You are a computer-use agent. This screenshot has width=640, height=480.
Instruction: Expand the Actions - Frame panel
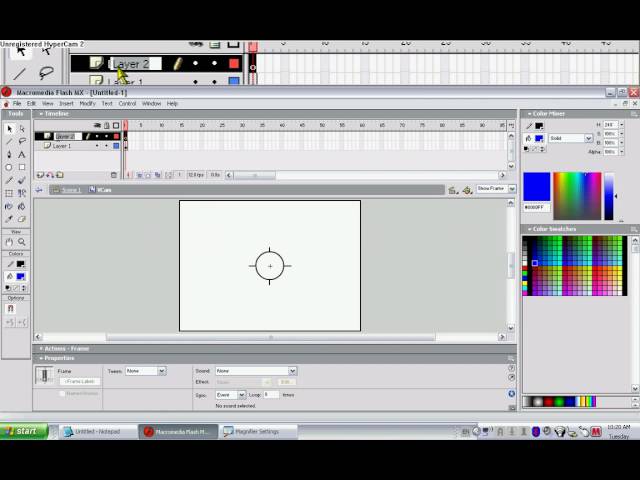pyautogui.click(x=41, y=349)
